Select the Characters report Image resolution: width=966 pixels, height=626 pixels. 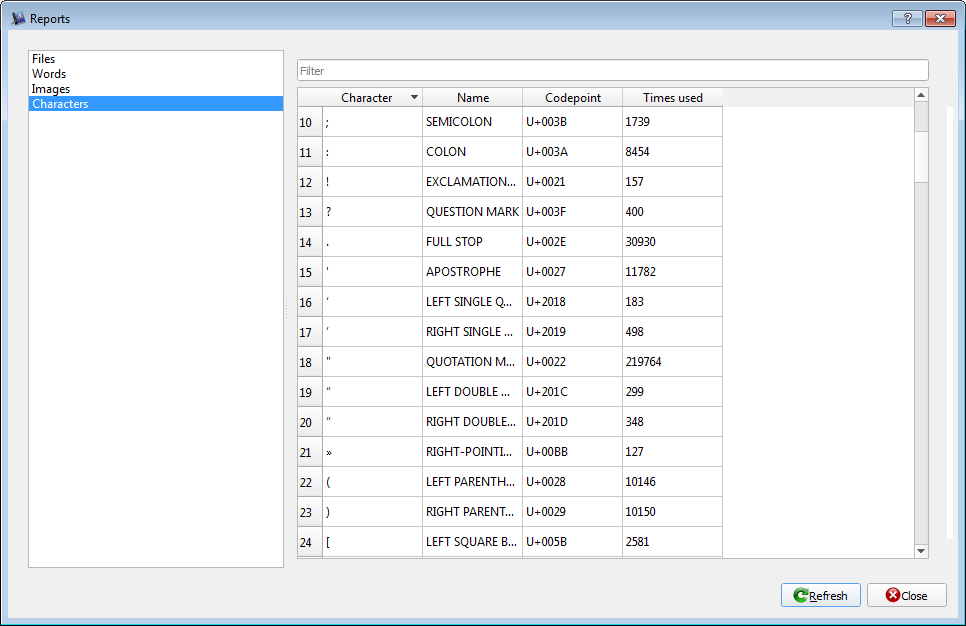[156, 104]
